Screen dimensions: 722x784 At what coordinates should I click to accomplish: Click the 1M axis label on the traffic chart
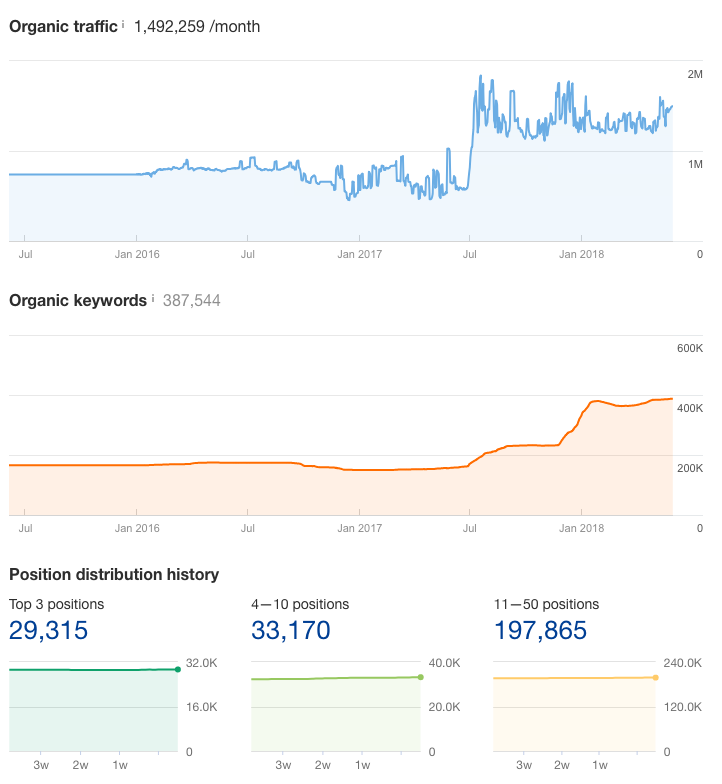pyautogui.click(x=695, y=164)
